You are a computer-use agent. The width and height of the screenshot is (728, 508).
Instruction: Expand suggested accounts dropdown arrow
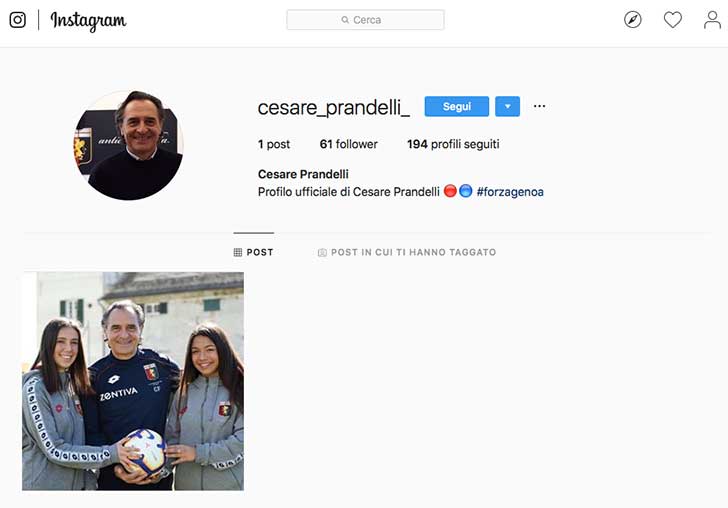click(x=507, y=106)
